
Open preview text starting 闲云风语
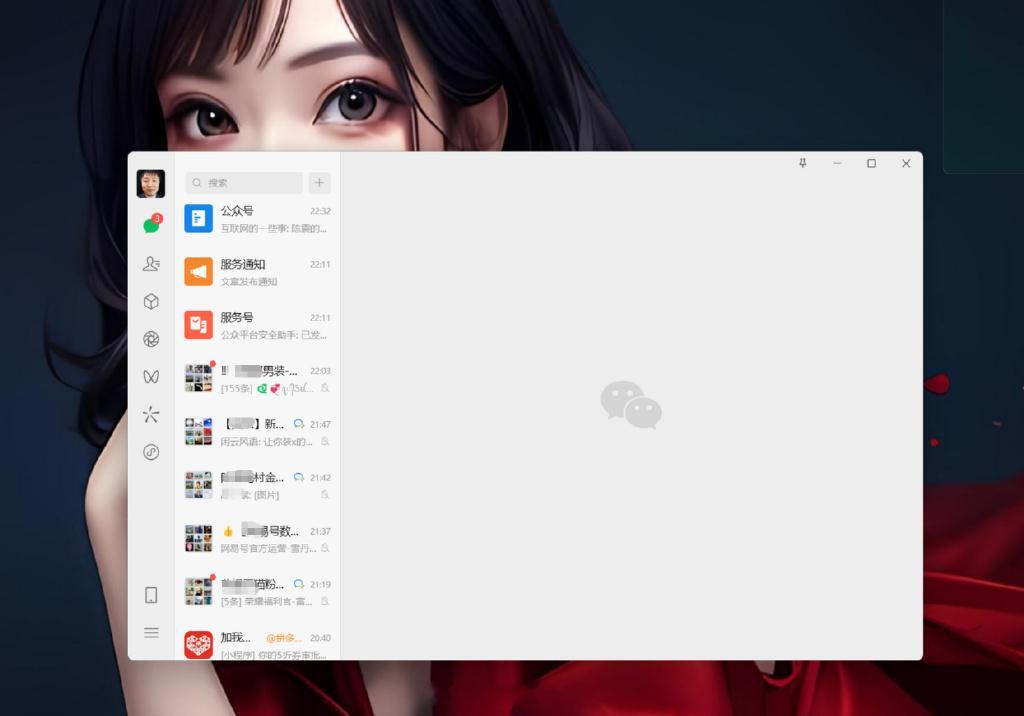(266, 442)
